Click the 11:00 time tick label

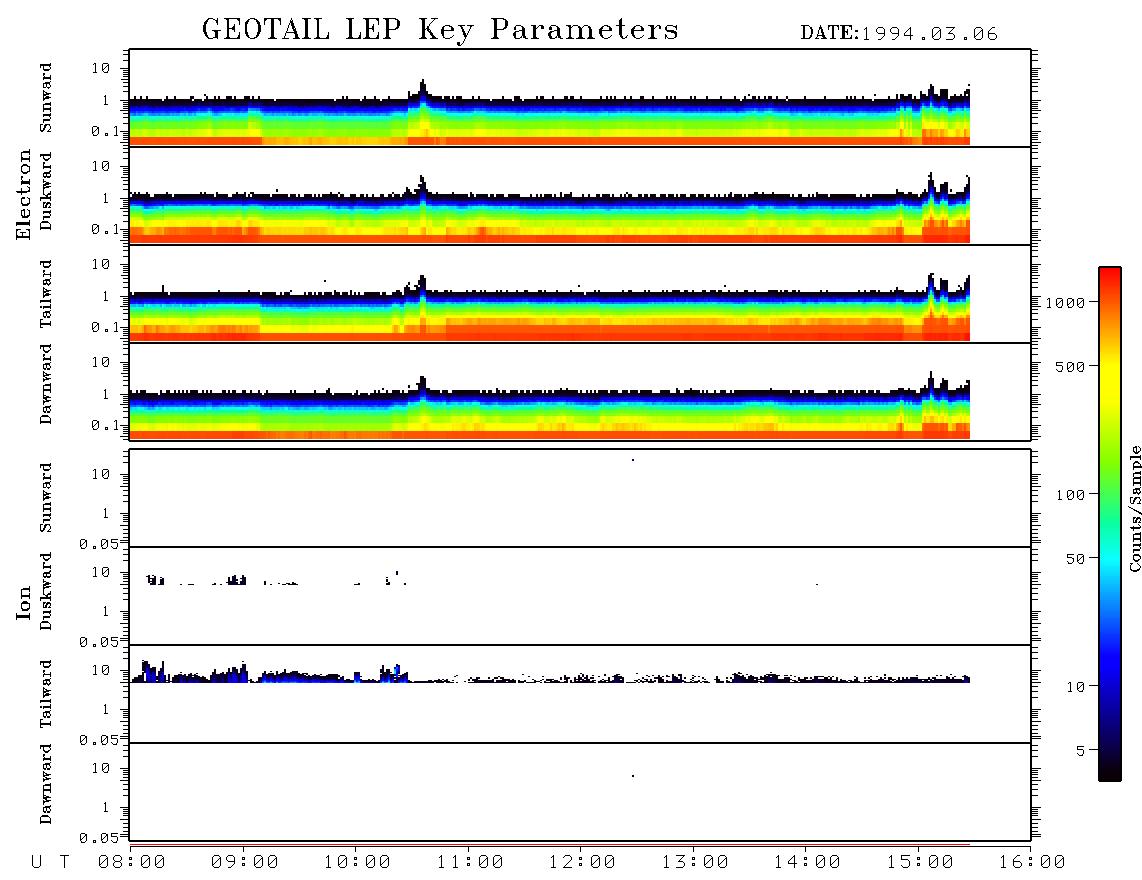point(470,863)
